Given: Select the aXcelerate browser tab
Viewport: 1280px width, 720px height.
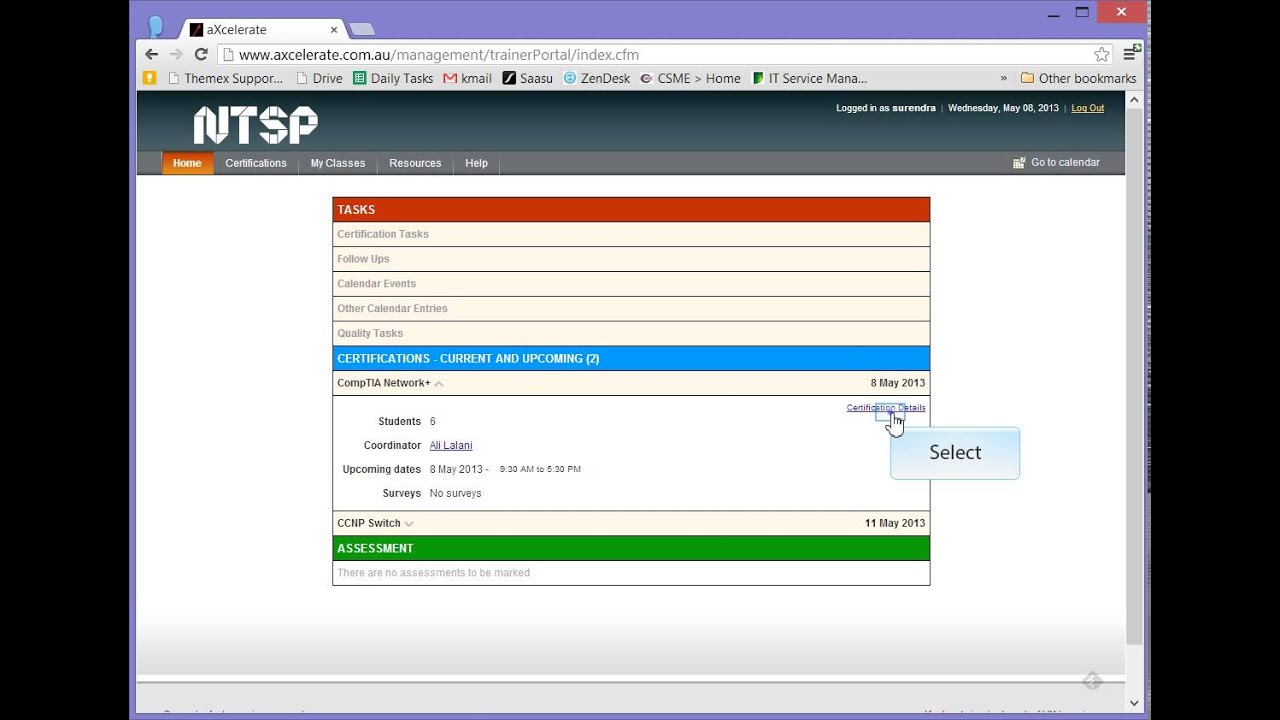Looking at the screenshot, I should pyautogui.click(x=262, y=30).
